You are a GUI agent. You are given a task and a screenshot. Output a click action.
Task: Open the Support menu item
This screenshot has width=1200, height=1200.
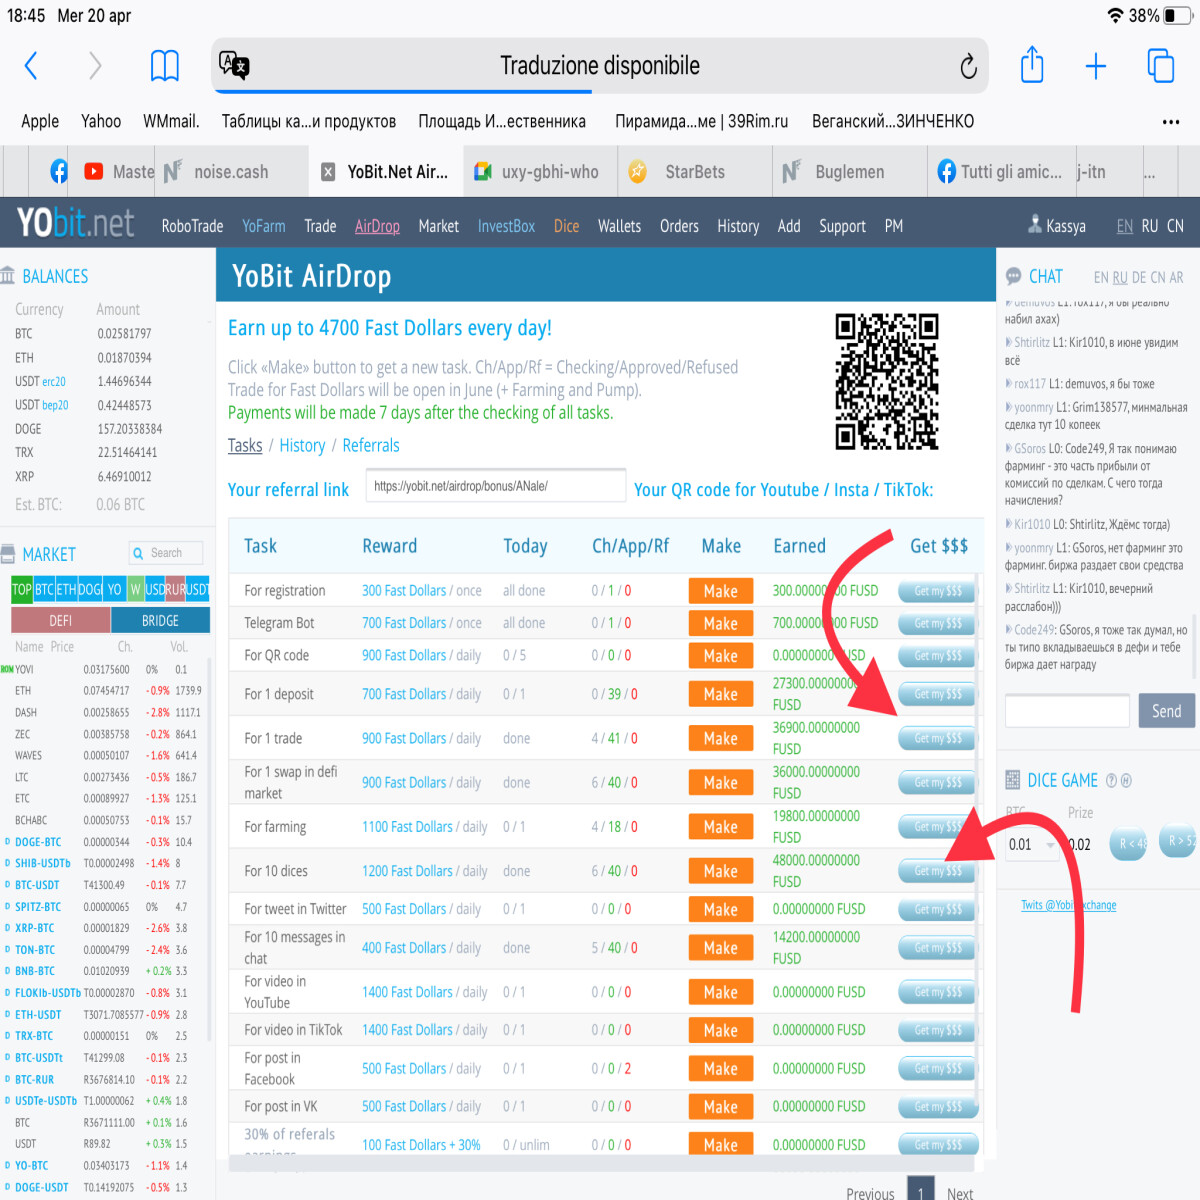[842, 226]
